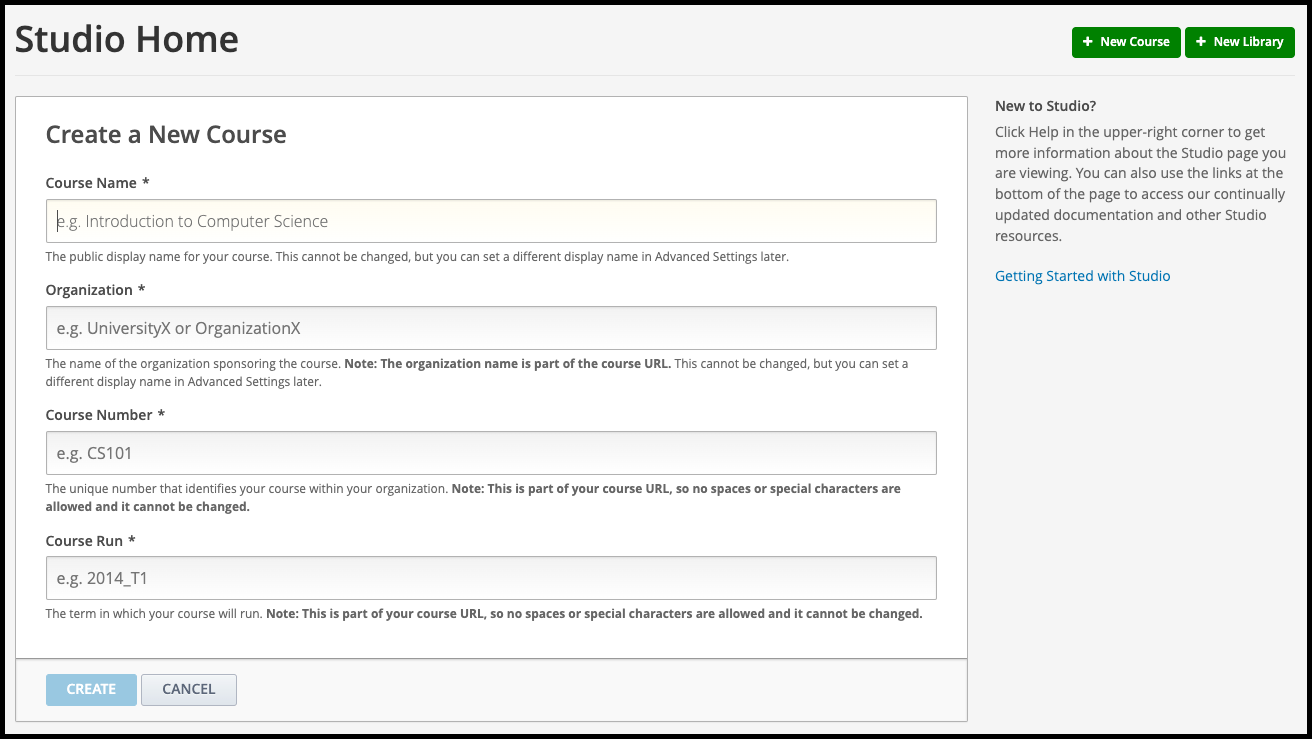Image resolution: width=1312 pixels, height=739 pixels.
Task: Click the New to Studio? sidebar heading
Action: click(x=1045, y=106)
